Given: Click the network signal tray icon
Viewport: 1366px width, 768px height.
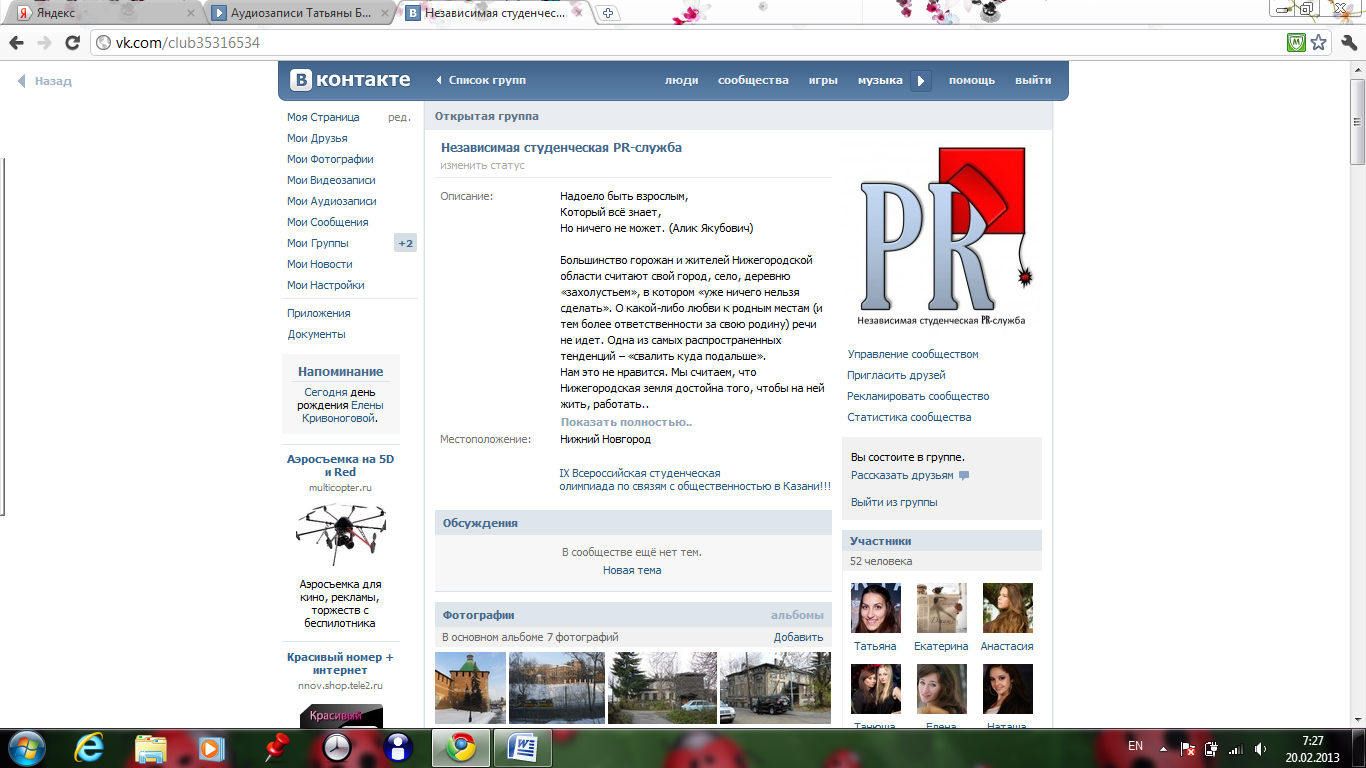Looking at the screenshot, I should click(1236, 748).
